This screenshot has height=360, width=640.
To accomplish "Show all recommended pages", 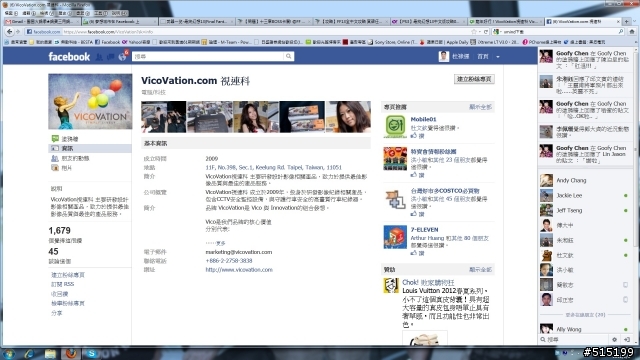I will (480, 107).
